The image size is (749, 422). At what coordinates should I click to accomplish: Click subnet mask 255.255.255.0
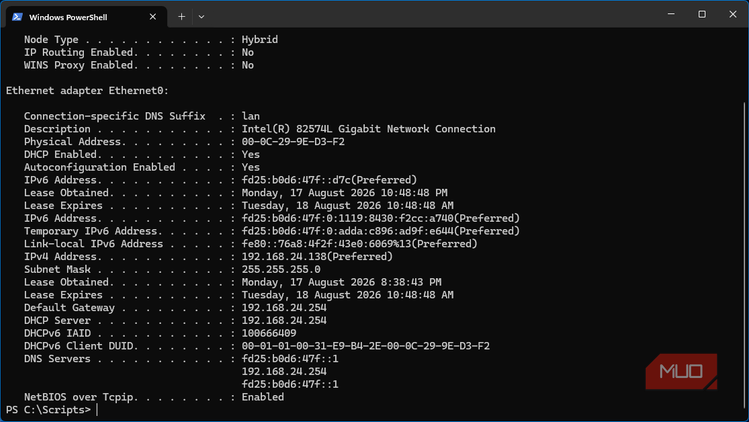[x=281, y=270]
